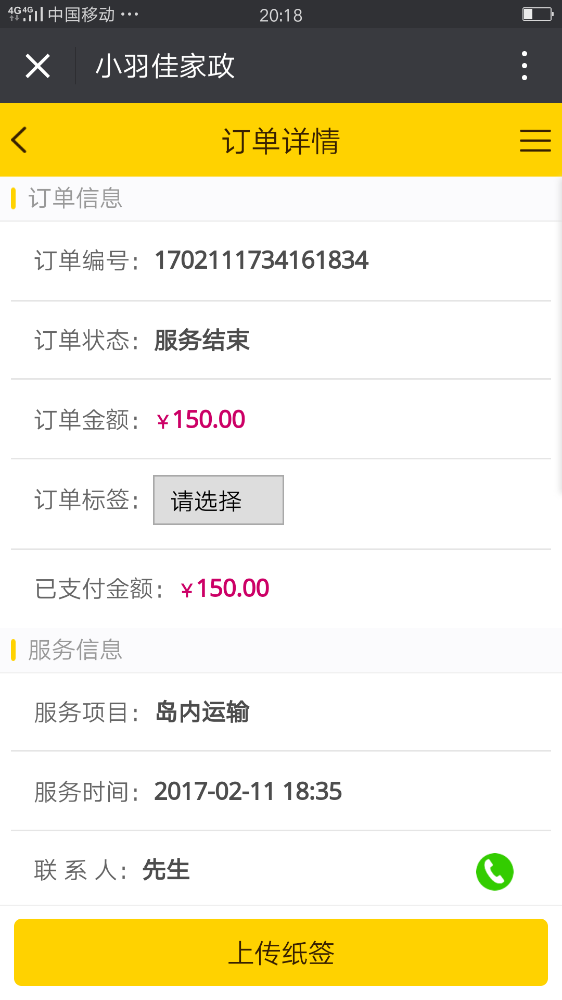
Task: Tap the 已支付金额 paid amount value
Action: [x=225, y=589]
